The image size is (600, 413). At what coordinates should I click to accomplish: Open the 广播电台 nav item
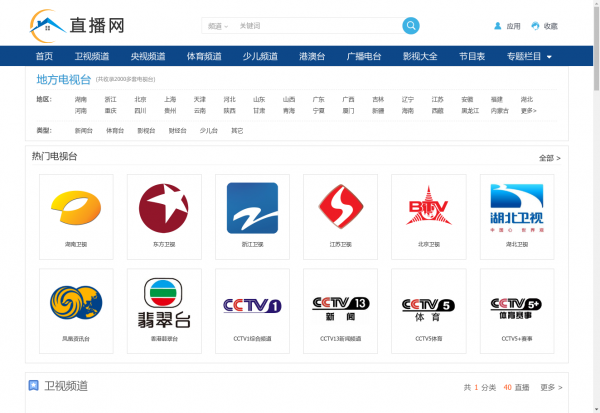pos(364,56)
